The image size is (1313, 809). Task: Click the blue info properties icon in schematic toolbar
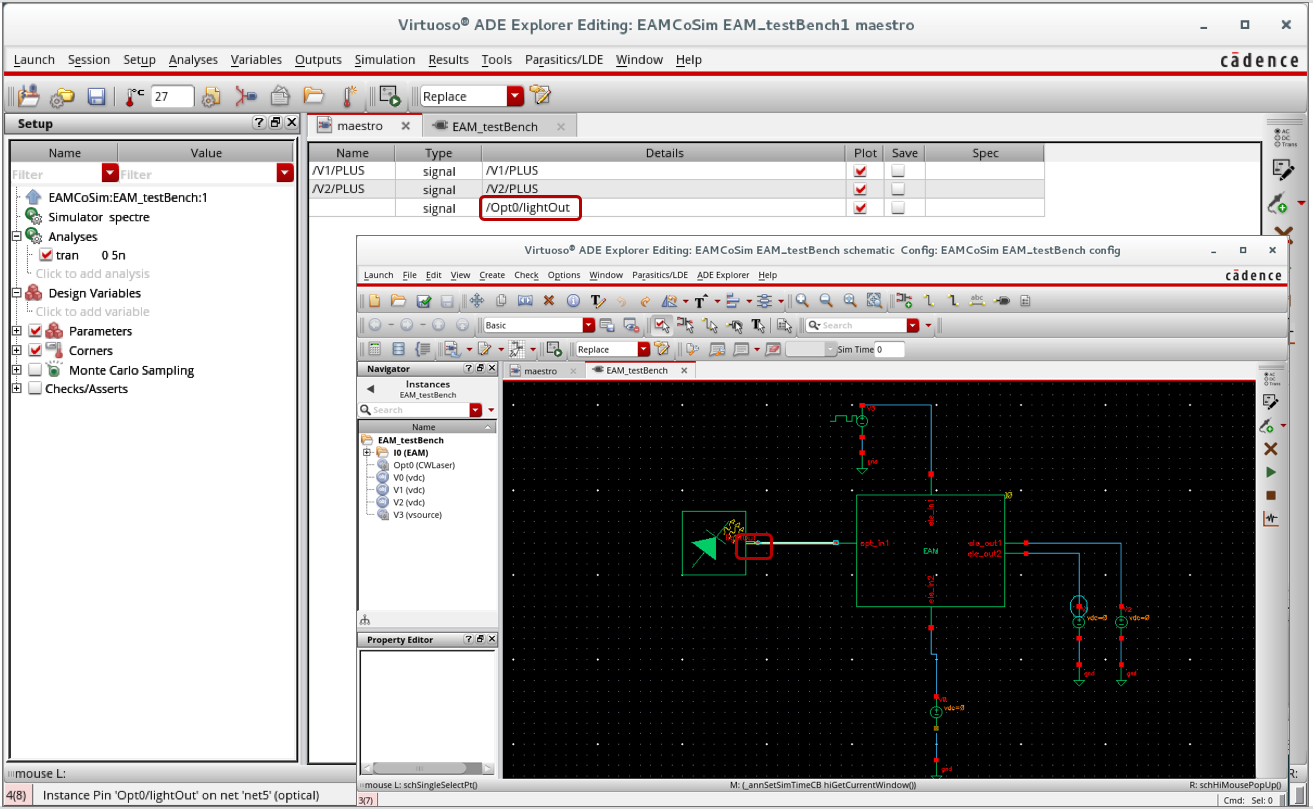coord(573,300)
